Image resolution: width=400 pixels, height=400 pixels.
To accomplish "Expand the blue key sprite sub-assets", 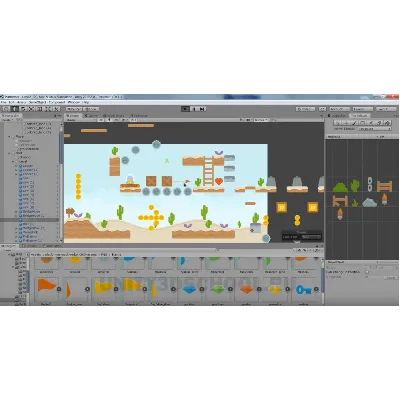I will 317,289.
